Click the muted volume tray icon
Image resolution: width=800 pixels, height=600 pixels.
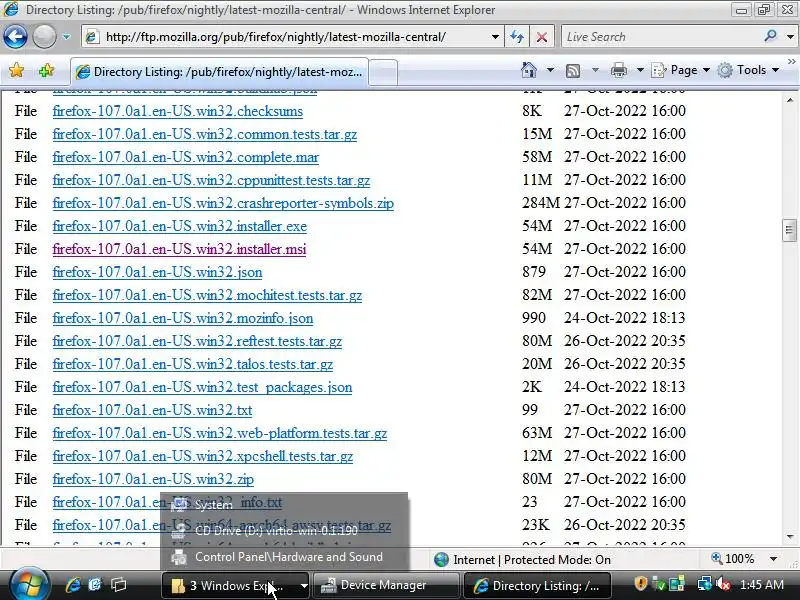pos(722,584)
